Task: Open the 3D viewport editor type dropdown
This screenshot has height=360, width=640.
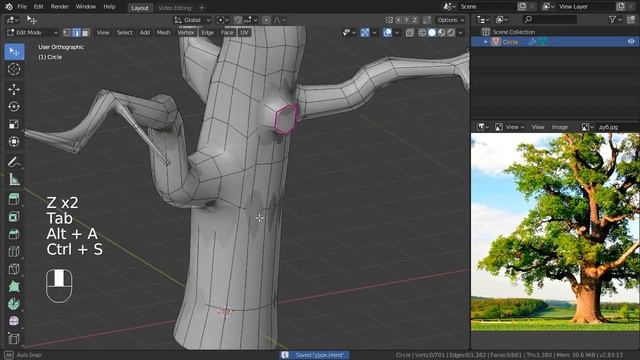Action: [12, 20]
